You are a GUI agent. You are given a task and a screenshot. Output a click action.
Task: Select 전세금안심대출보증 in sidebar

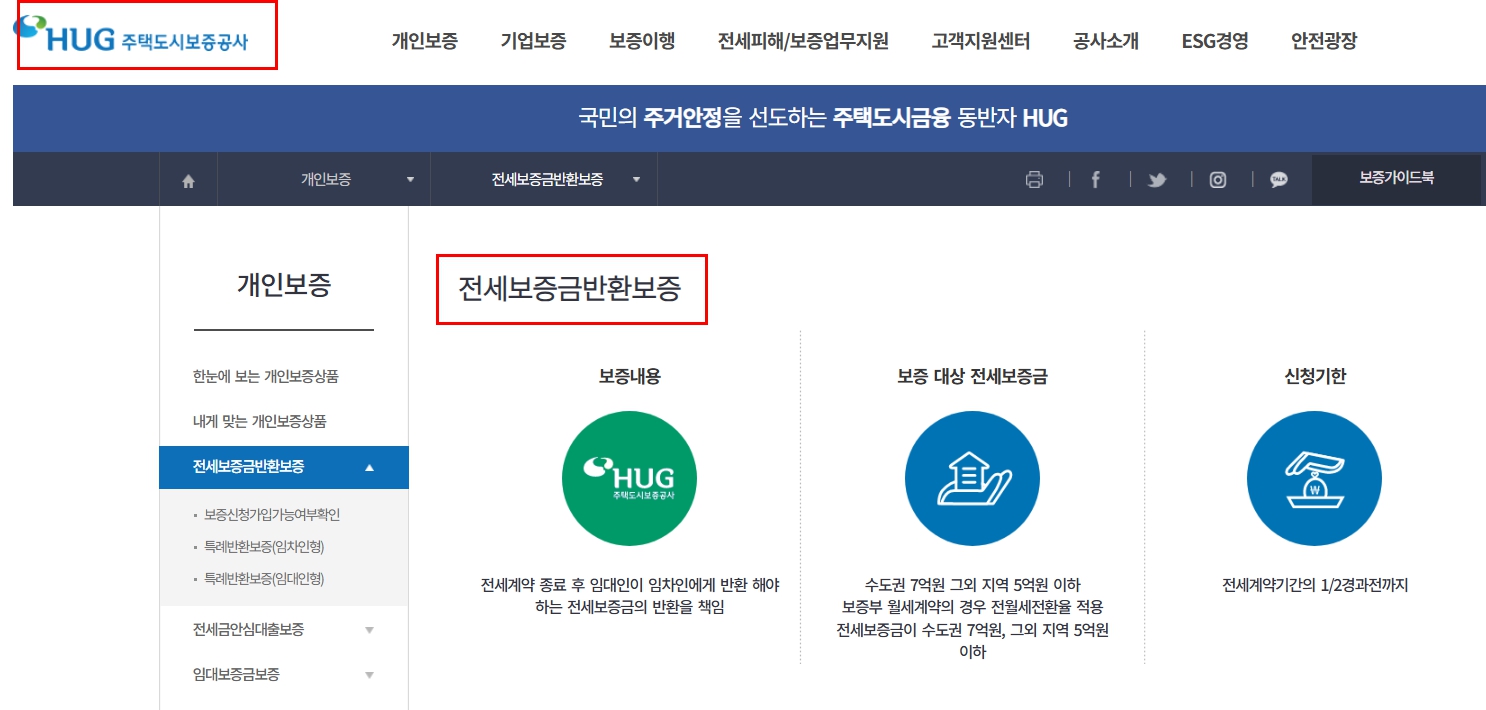click(249, 630)
